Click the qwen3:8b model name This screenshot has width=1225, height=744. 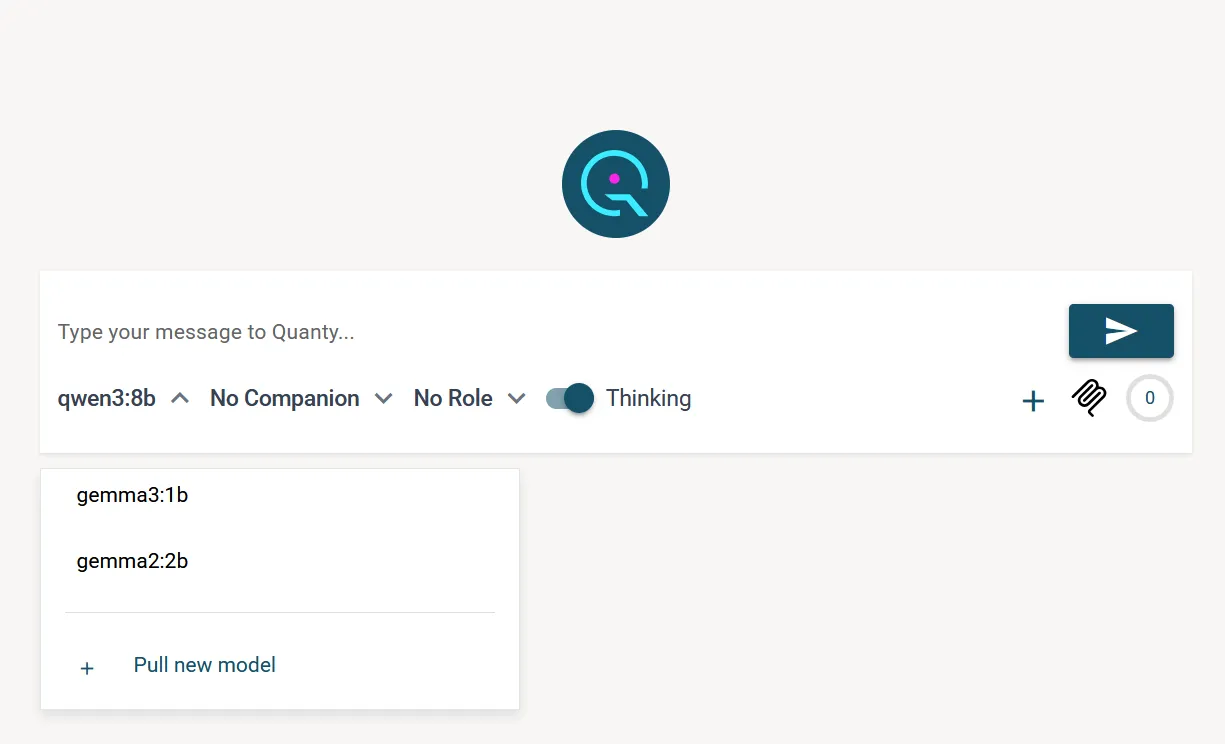point(106,398)
